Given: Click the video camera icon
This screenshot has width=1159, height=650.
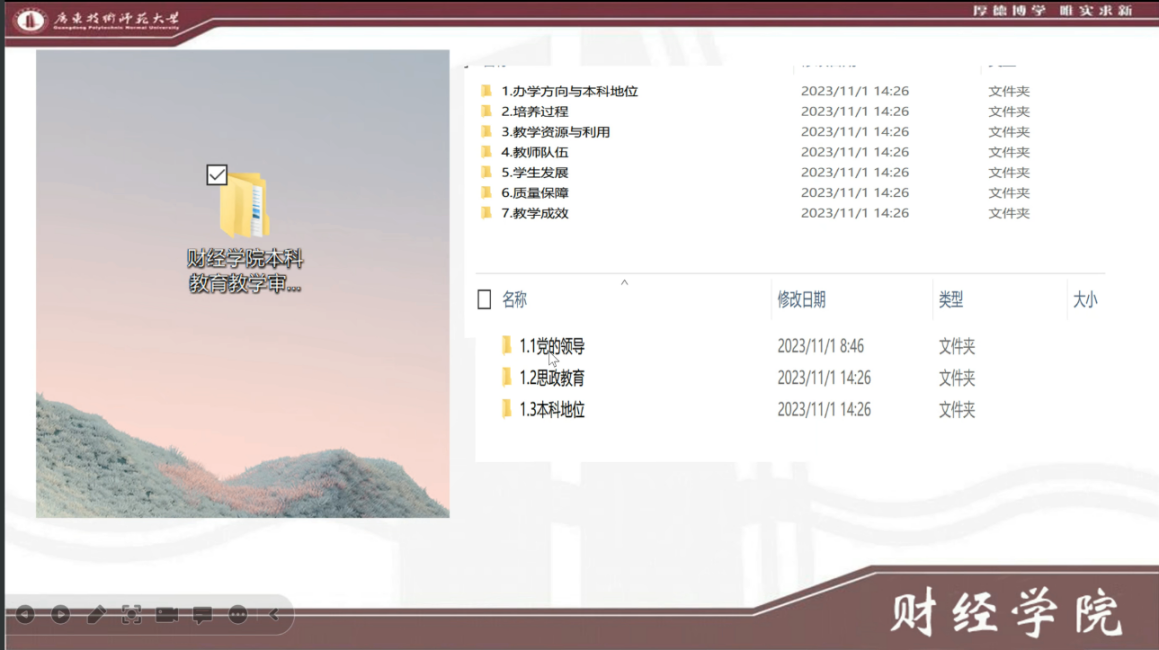Looking at the screenshot, I should point(167,614).
